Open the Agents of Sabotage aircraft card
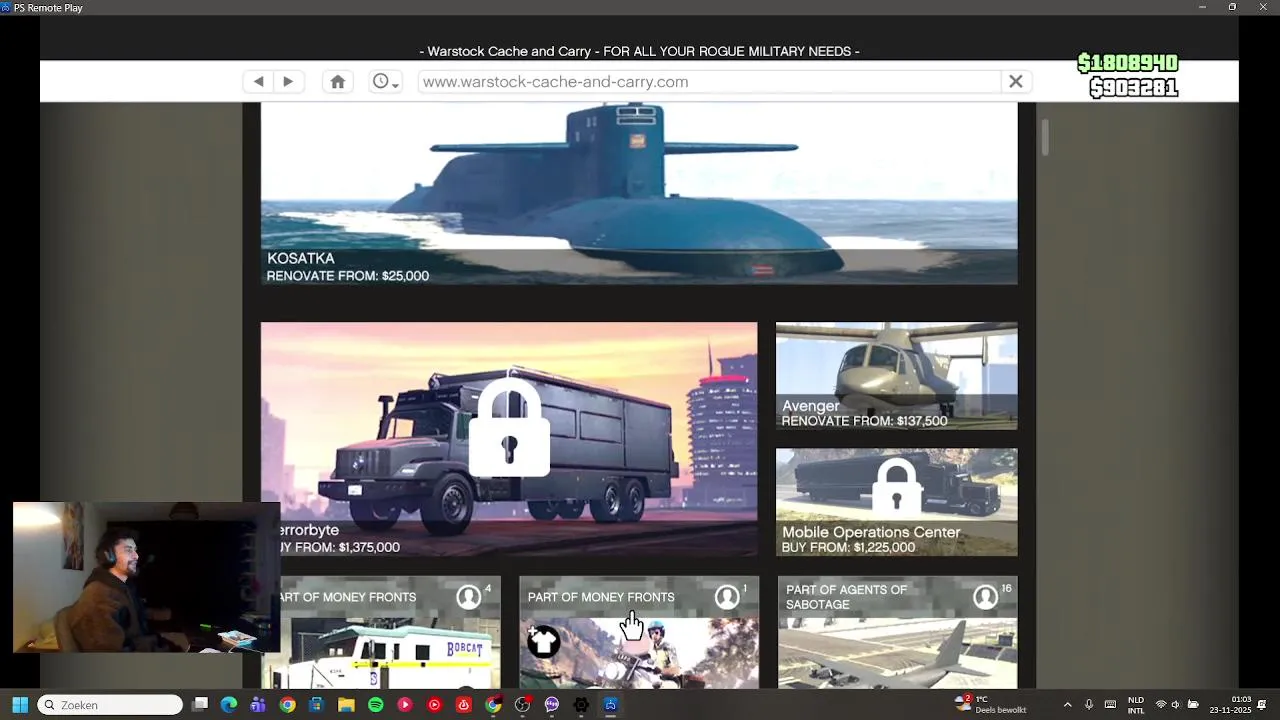 tap(897, 632)
